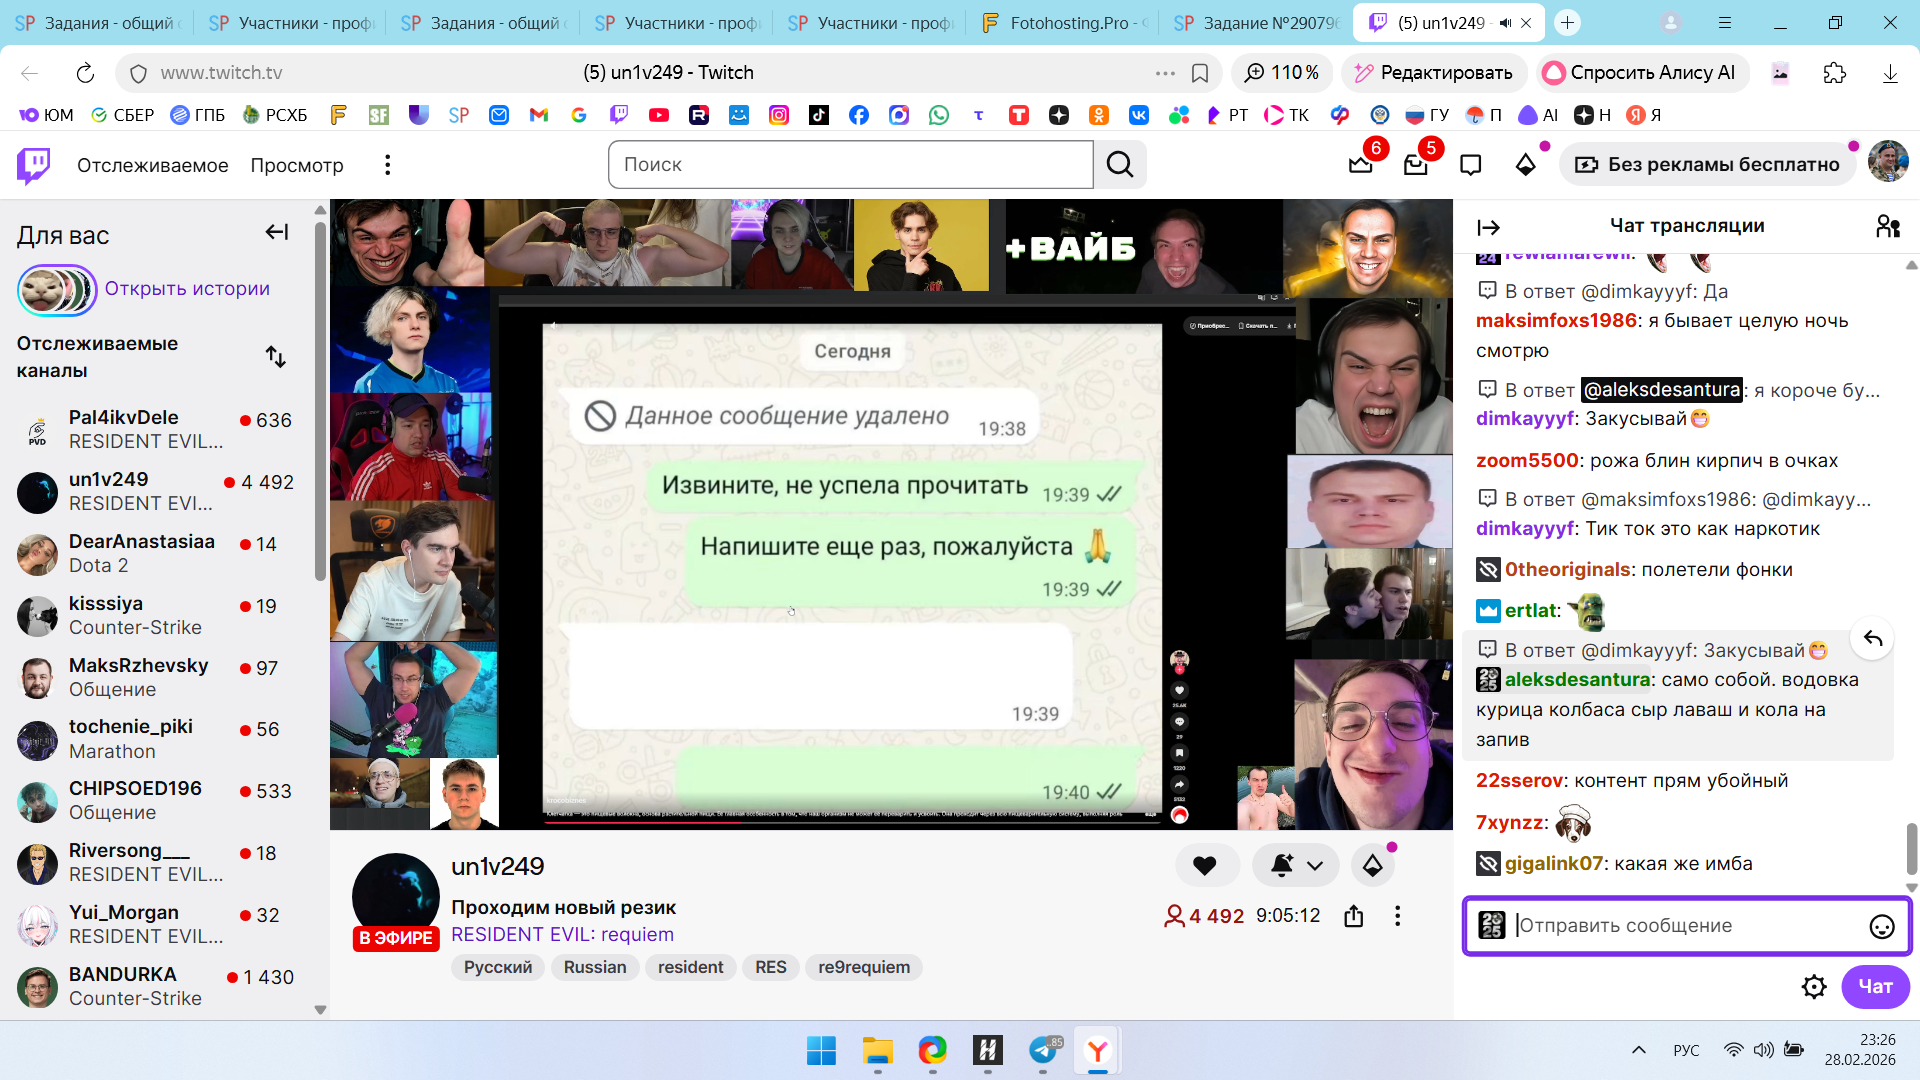1920x1080 pixels.
Task: Open chat settings gear icon
Action: coord(1813,987)
